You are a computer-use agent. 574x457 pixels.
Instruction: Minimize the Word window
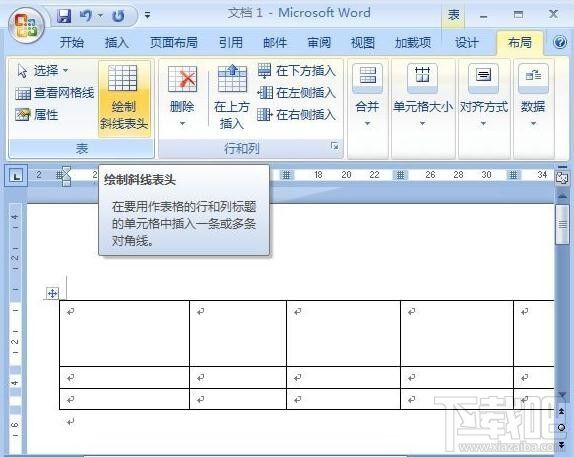pyautogui.click(x=484, y=16)
